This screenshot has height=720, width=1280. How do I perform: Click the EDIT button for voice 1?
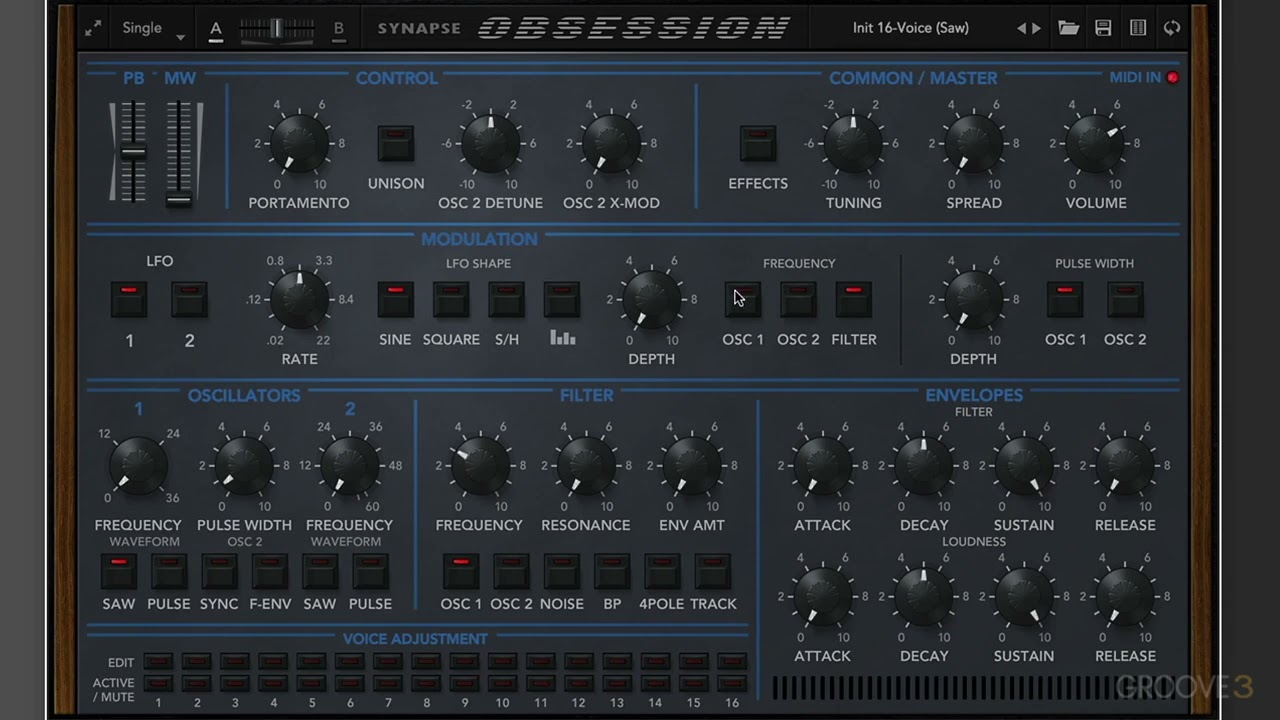pyautogui.click(x=158, y=662)
